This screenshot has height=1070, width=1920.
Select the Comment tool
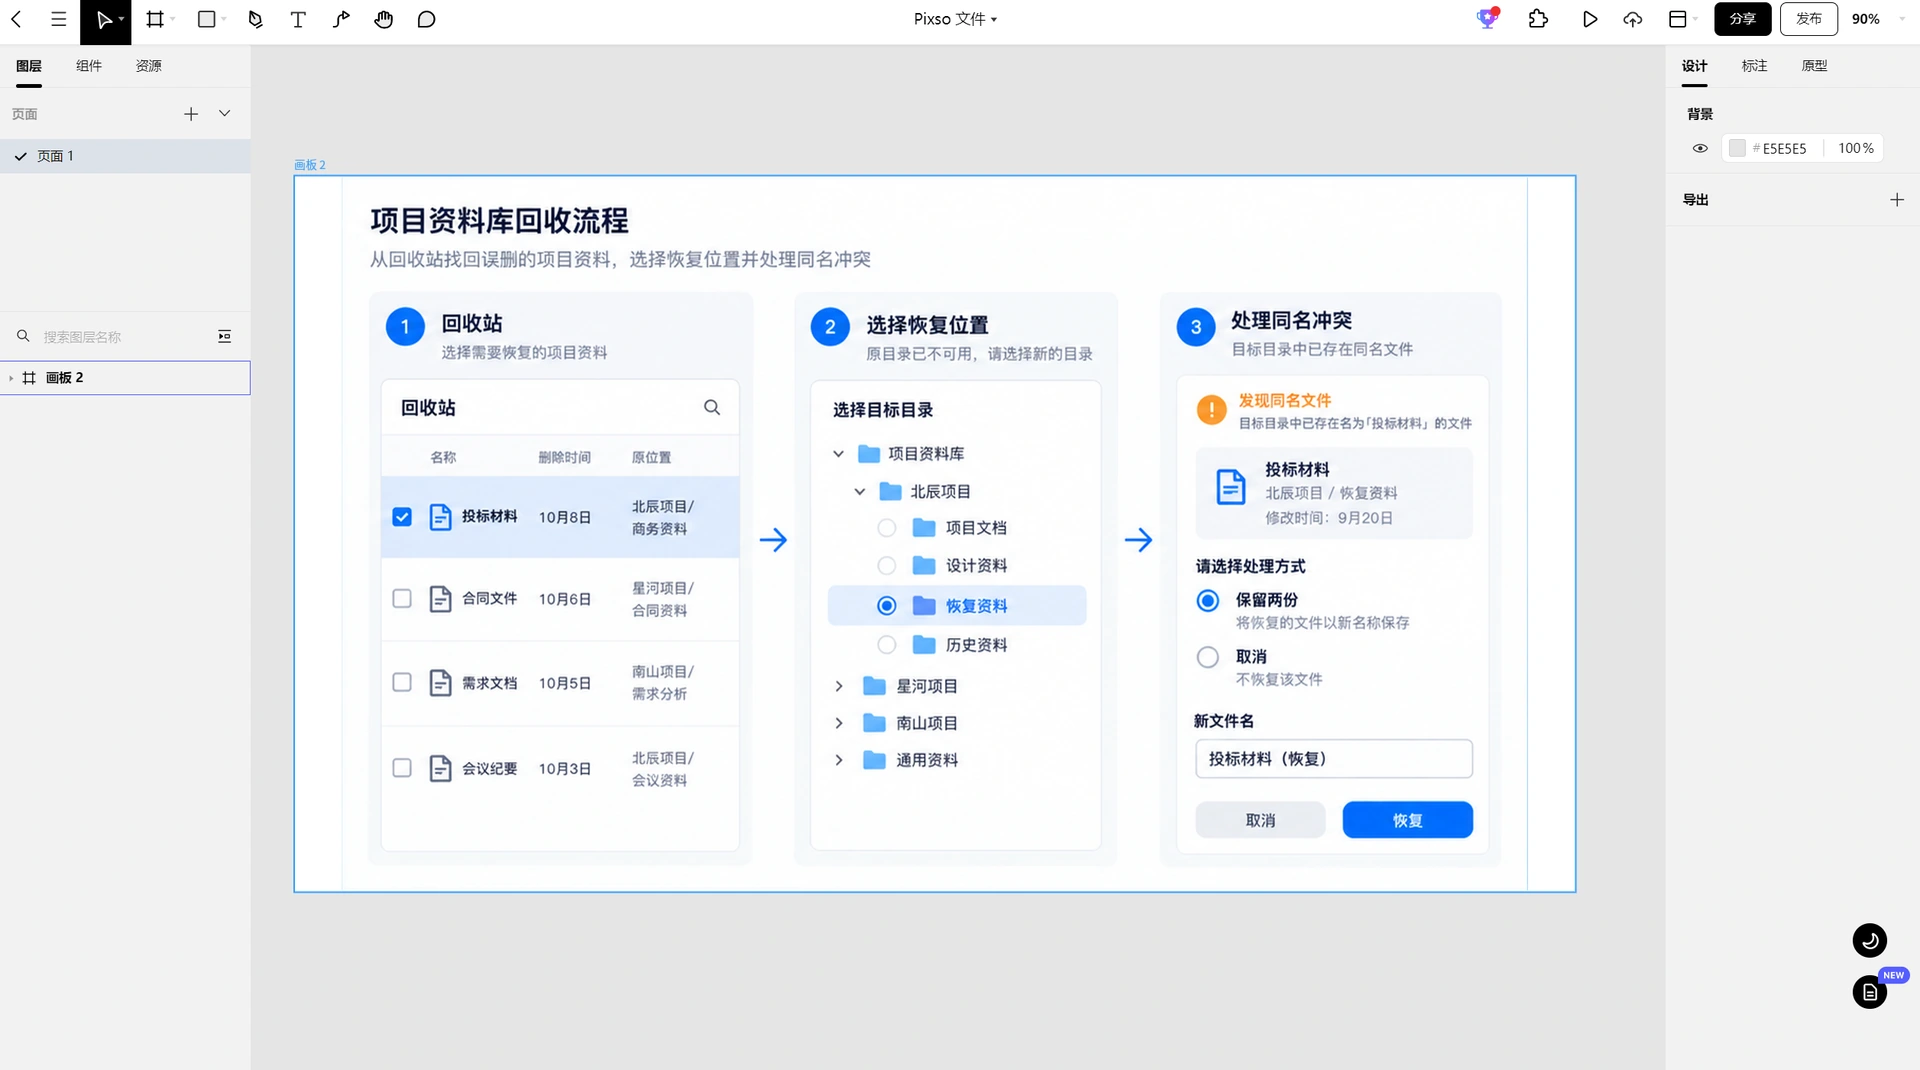coord(427,19)
